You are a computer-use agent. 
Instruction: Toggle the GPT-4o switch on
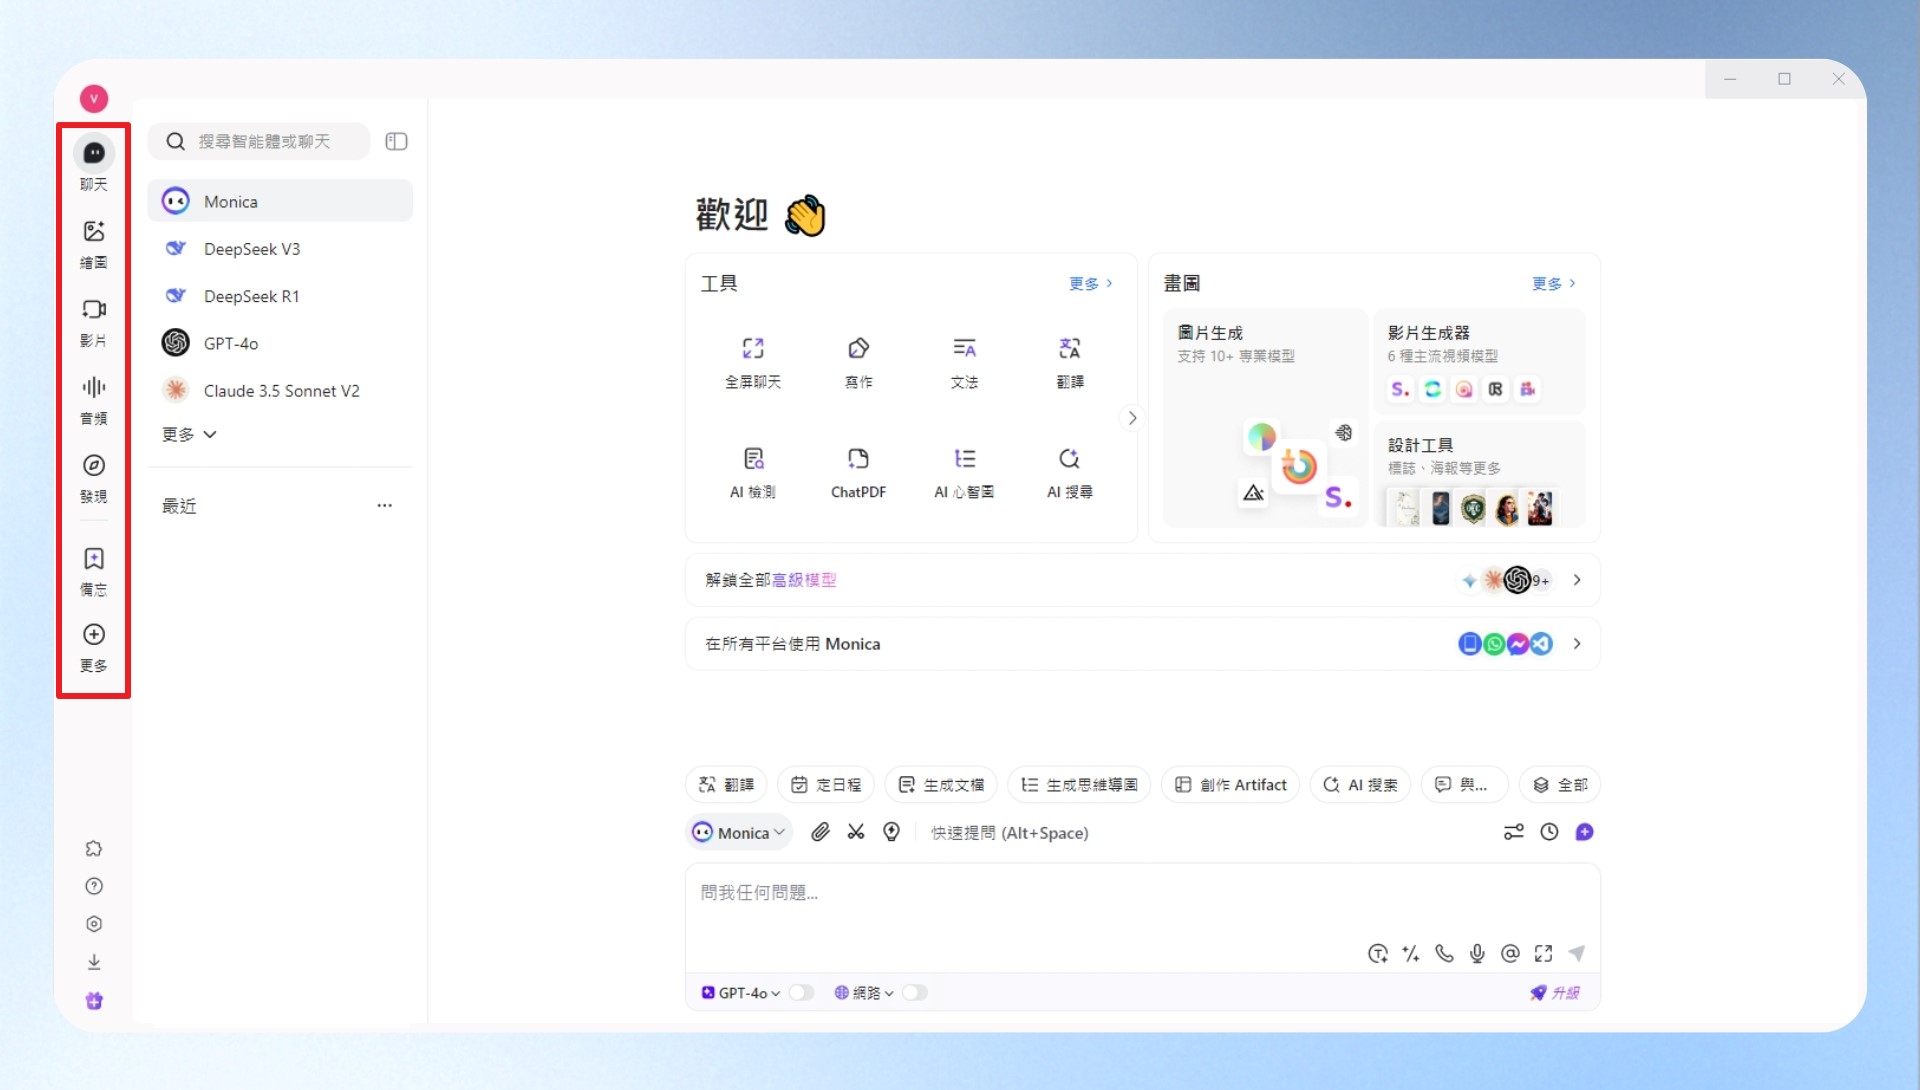click(801, 993)
